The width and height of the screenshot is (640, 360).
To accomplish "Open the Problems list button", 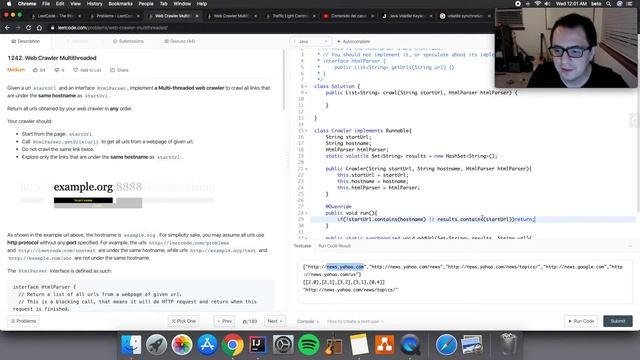I will (x=24, y=321).
